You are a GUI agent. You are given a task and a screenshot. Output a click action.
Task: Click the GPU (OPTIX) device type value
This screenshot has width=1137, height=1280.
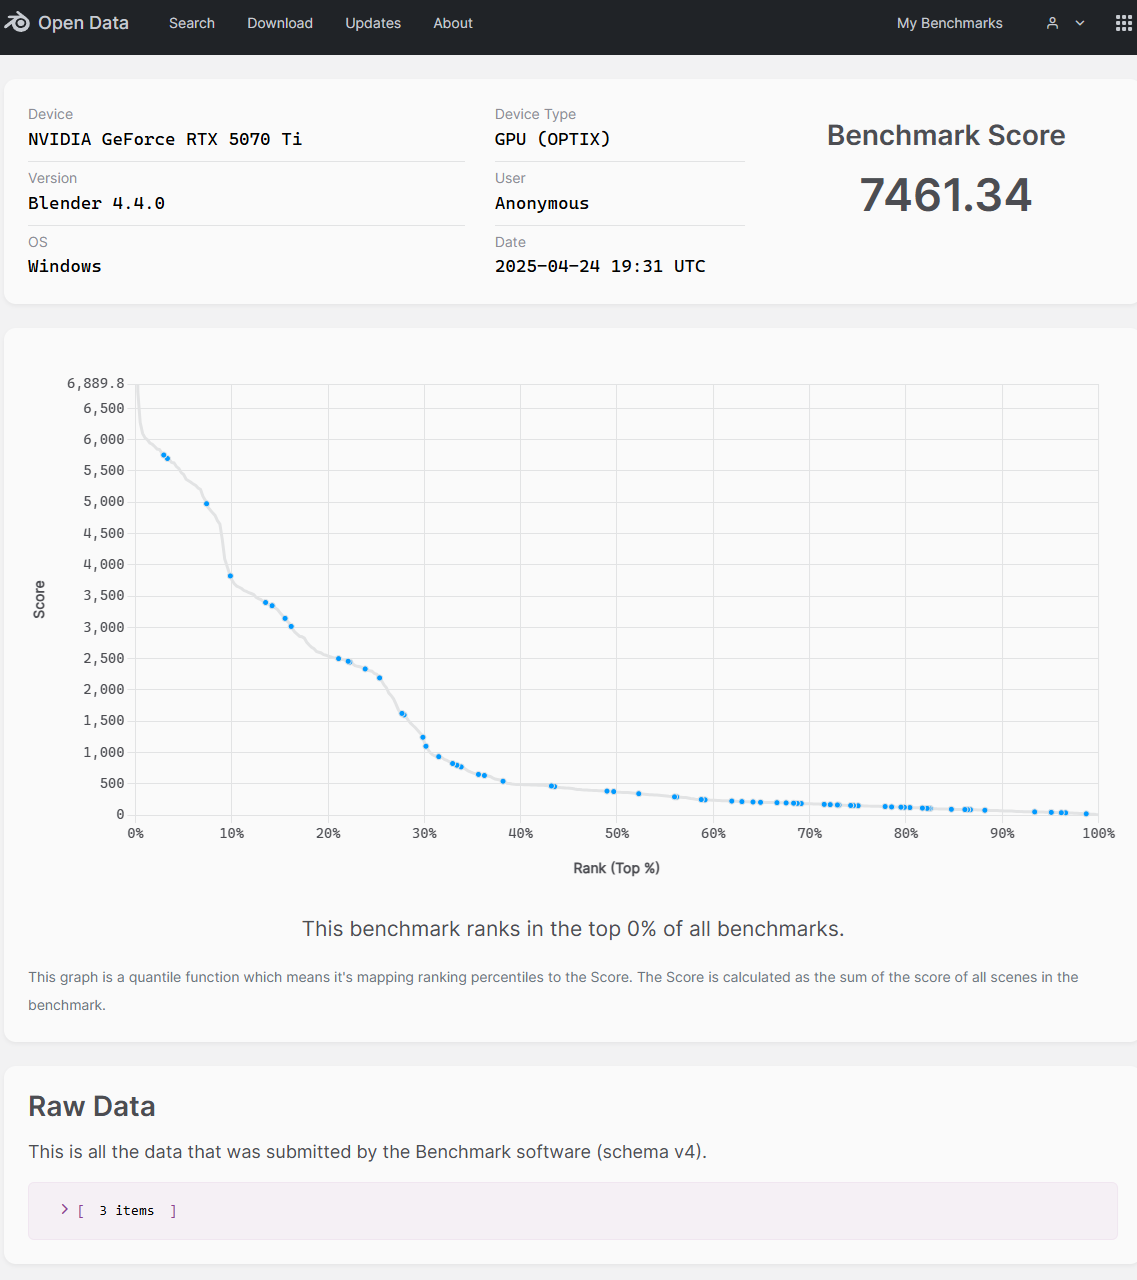point(552,139)
